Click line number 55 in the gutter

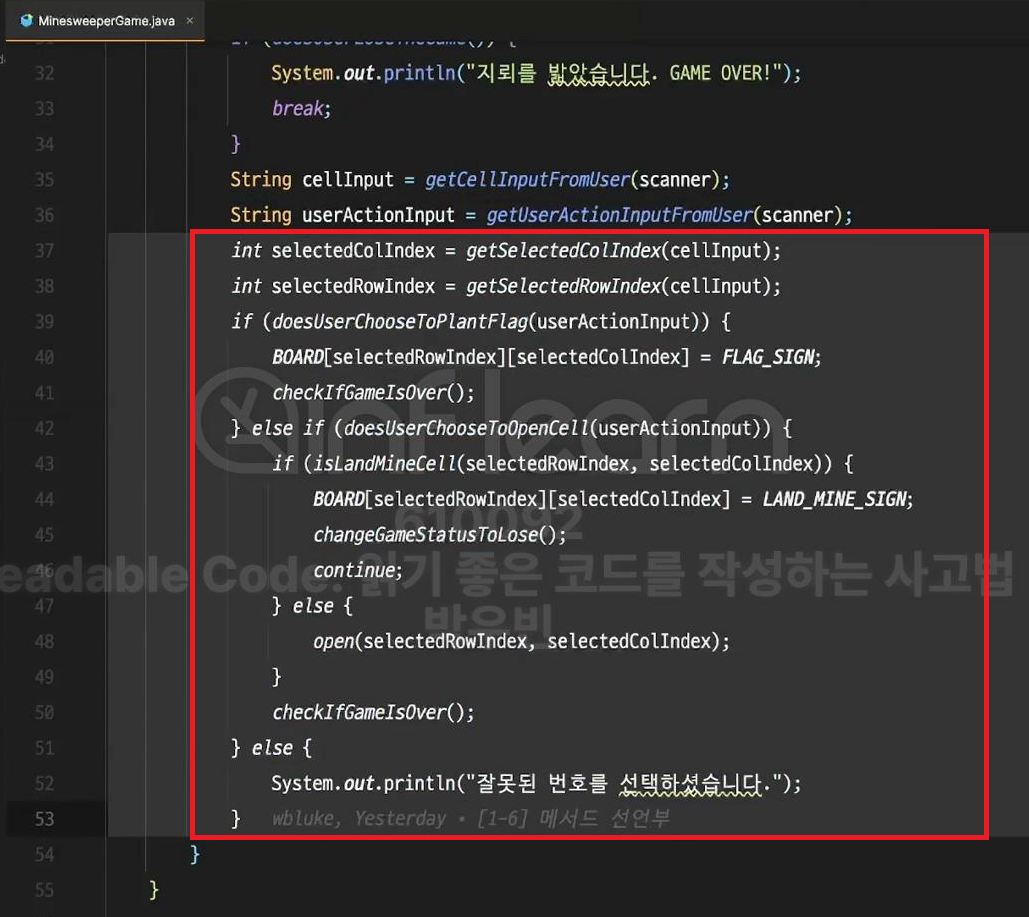(x=44, y=890)
